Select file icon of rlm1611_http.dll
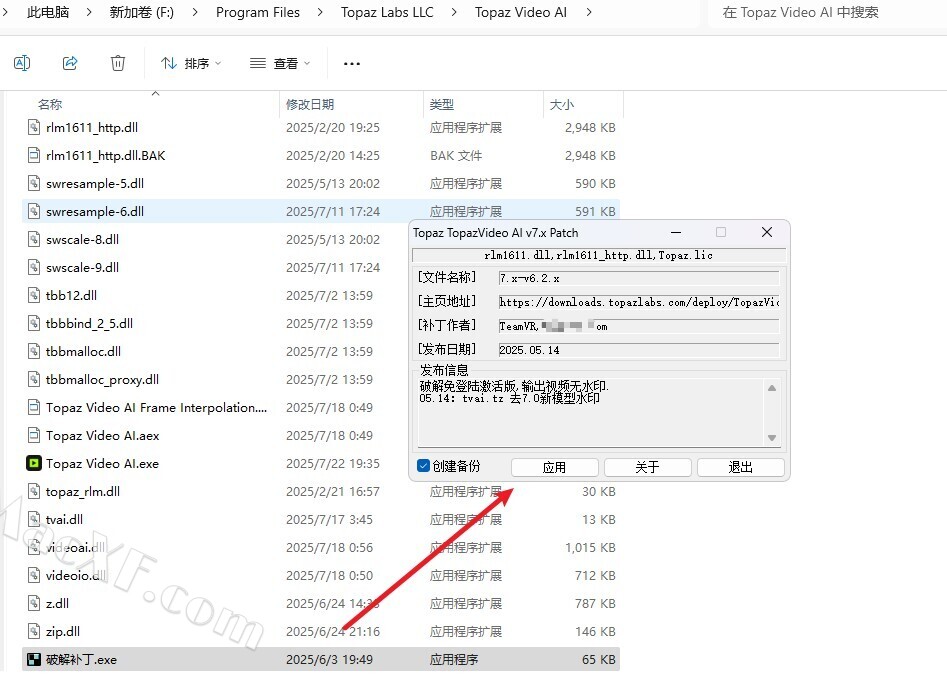This screenshot has width=947, height=688. (x=34, y=127)
